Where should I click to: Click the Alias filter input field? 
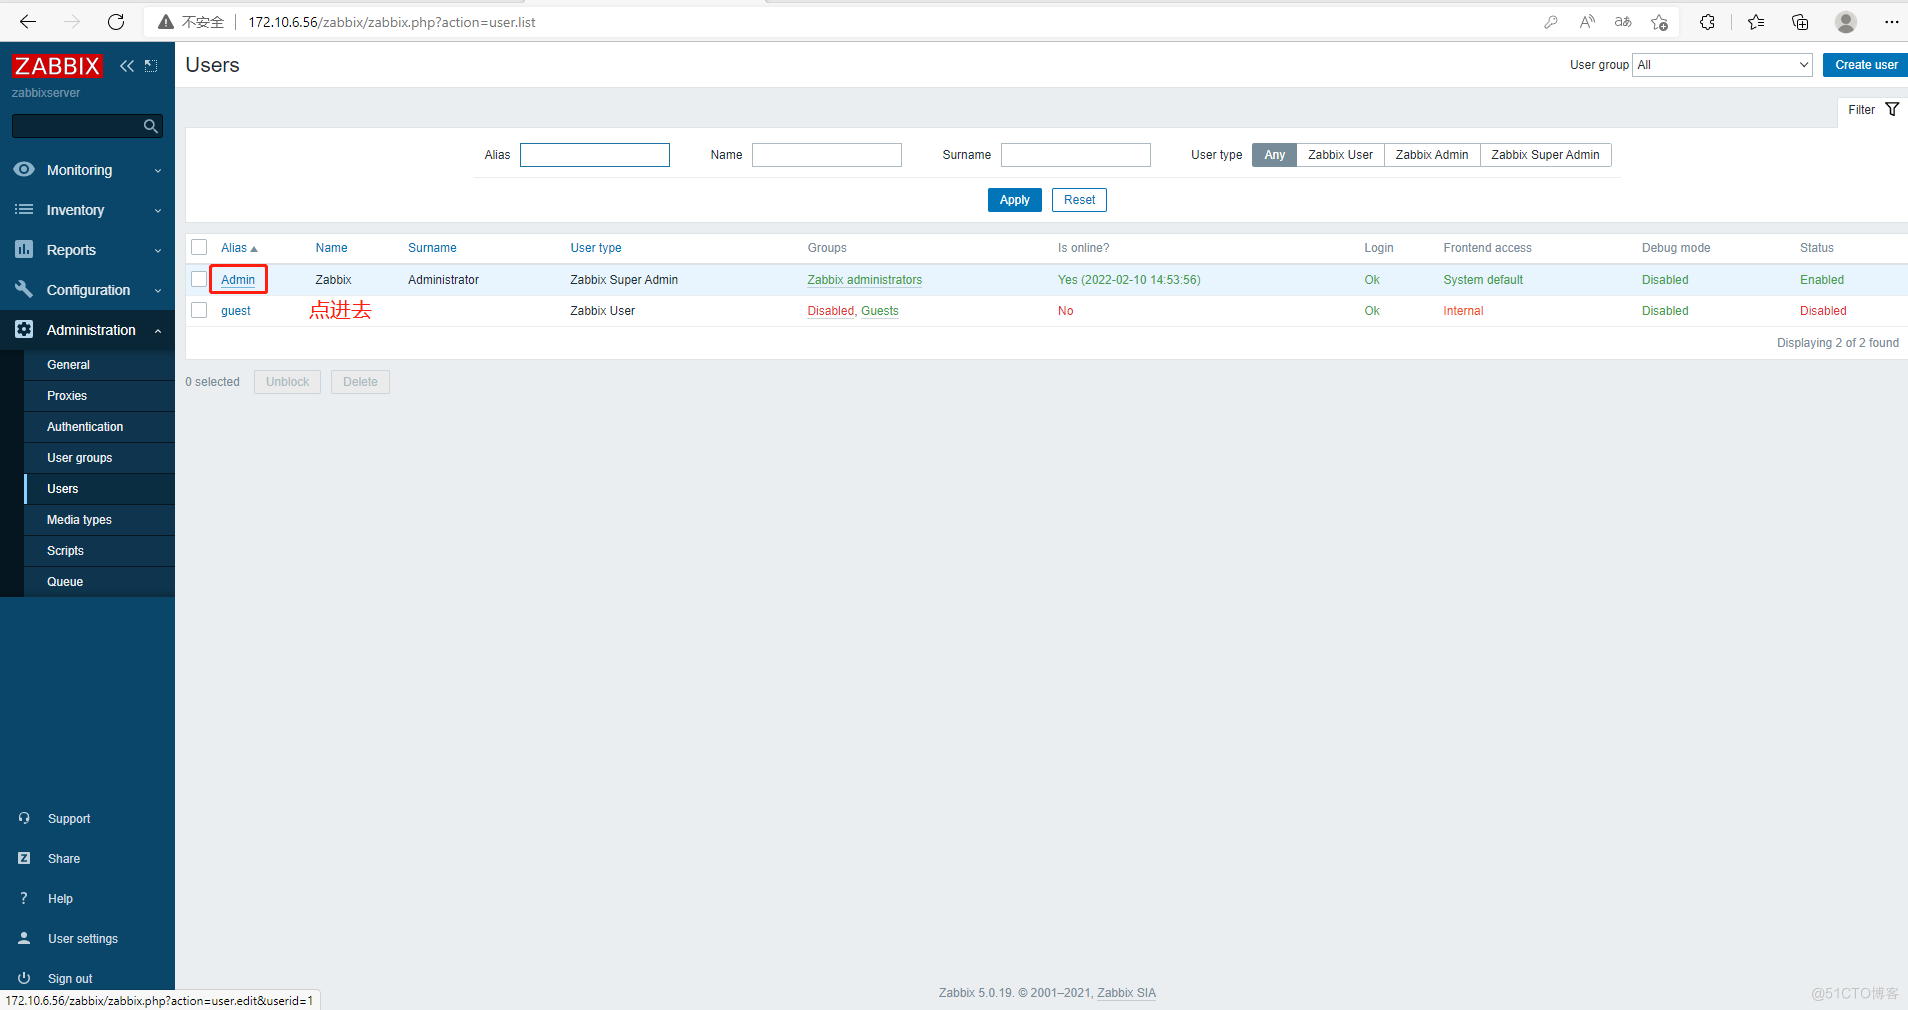click(x=595, y=155)
